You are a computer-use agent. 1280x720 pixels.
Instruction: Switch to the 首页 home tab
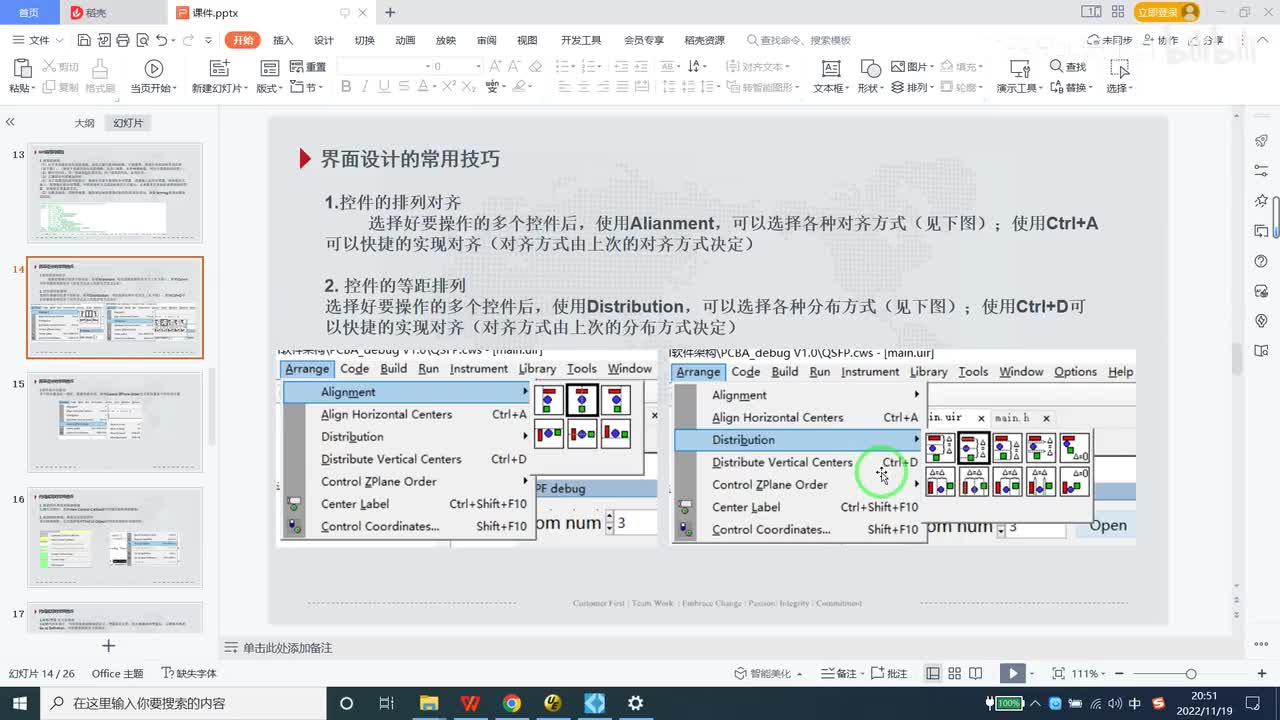click(29, 13)
